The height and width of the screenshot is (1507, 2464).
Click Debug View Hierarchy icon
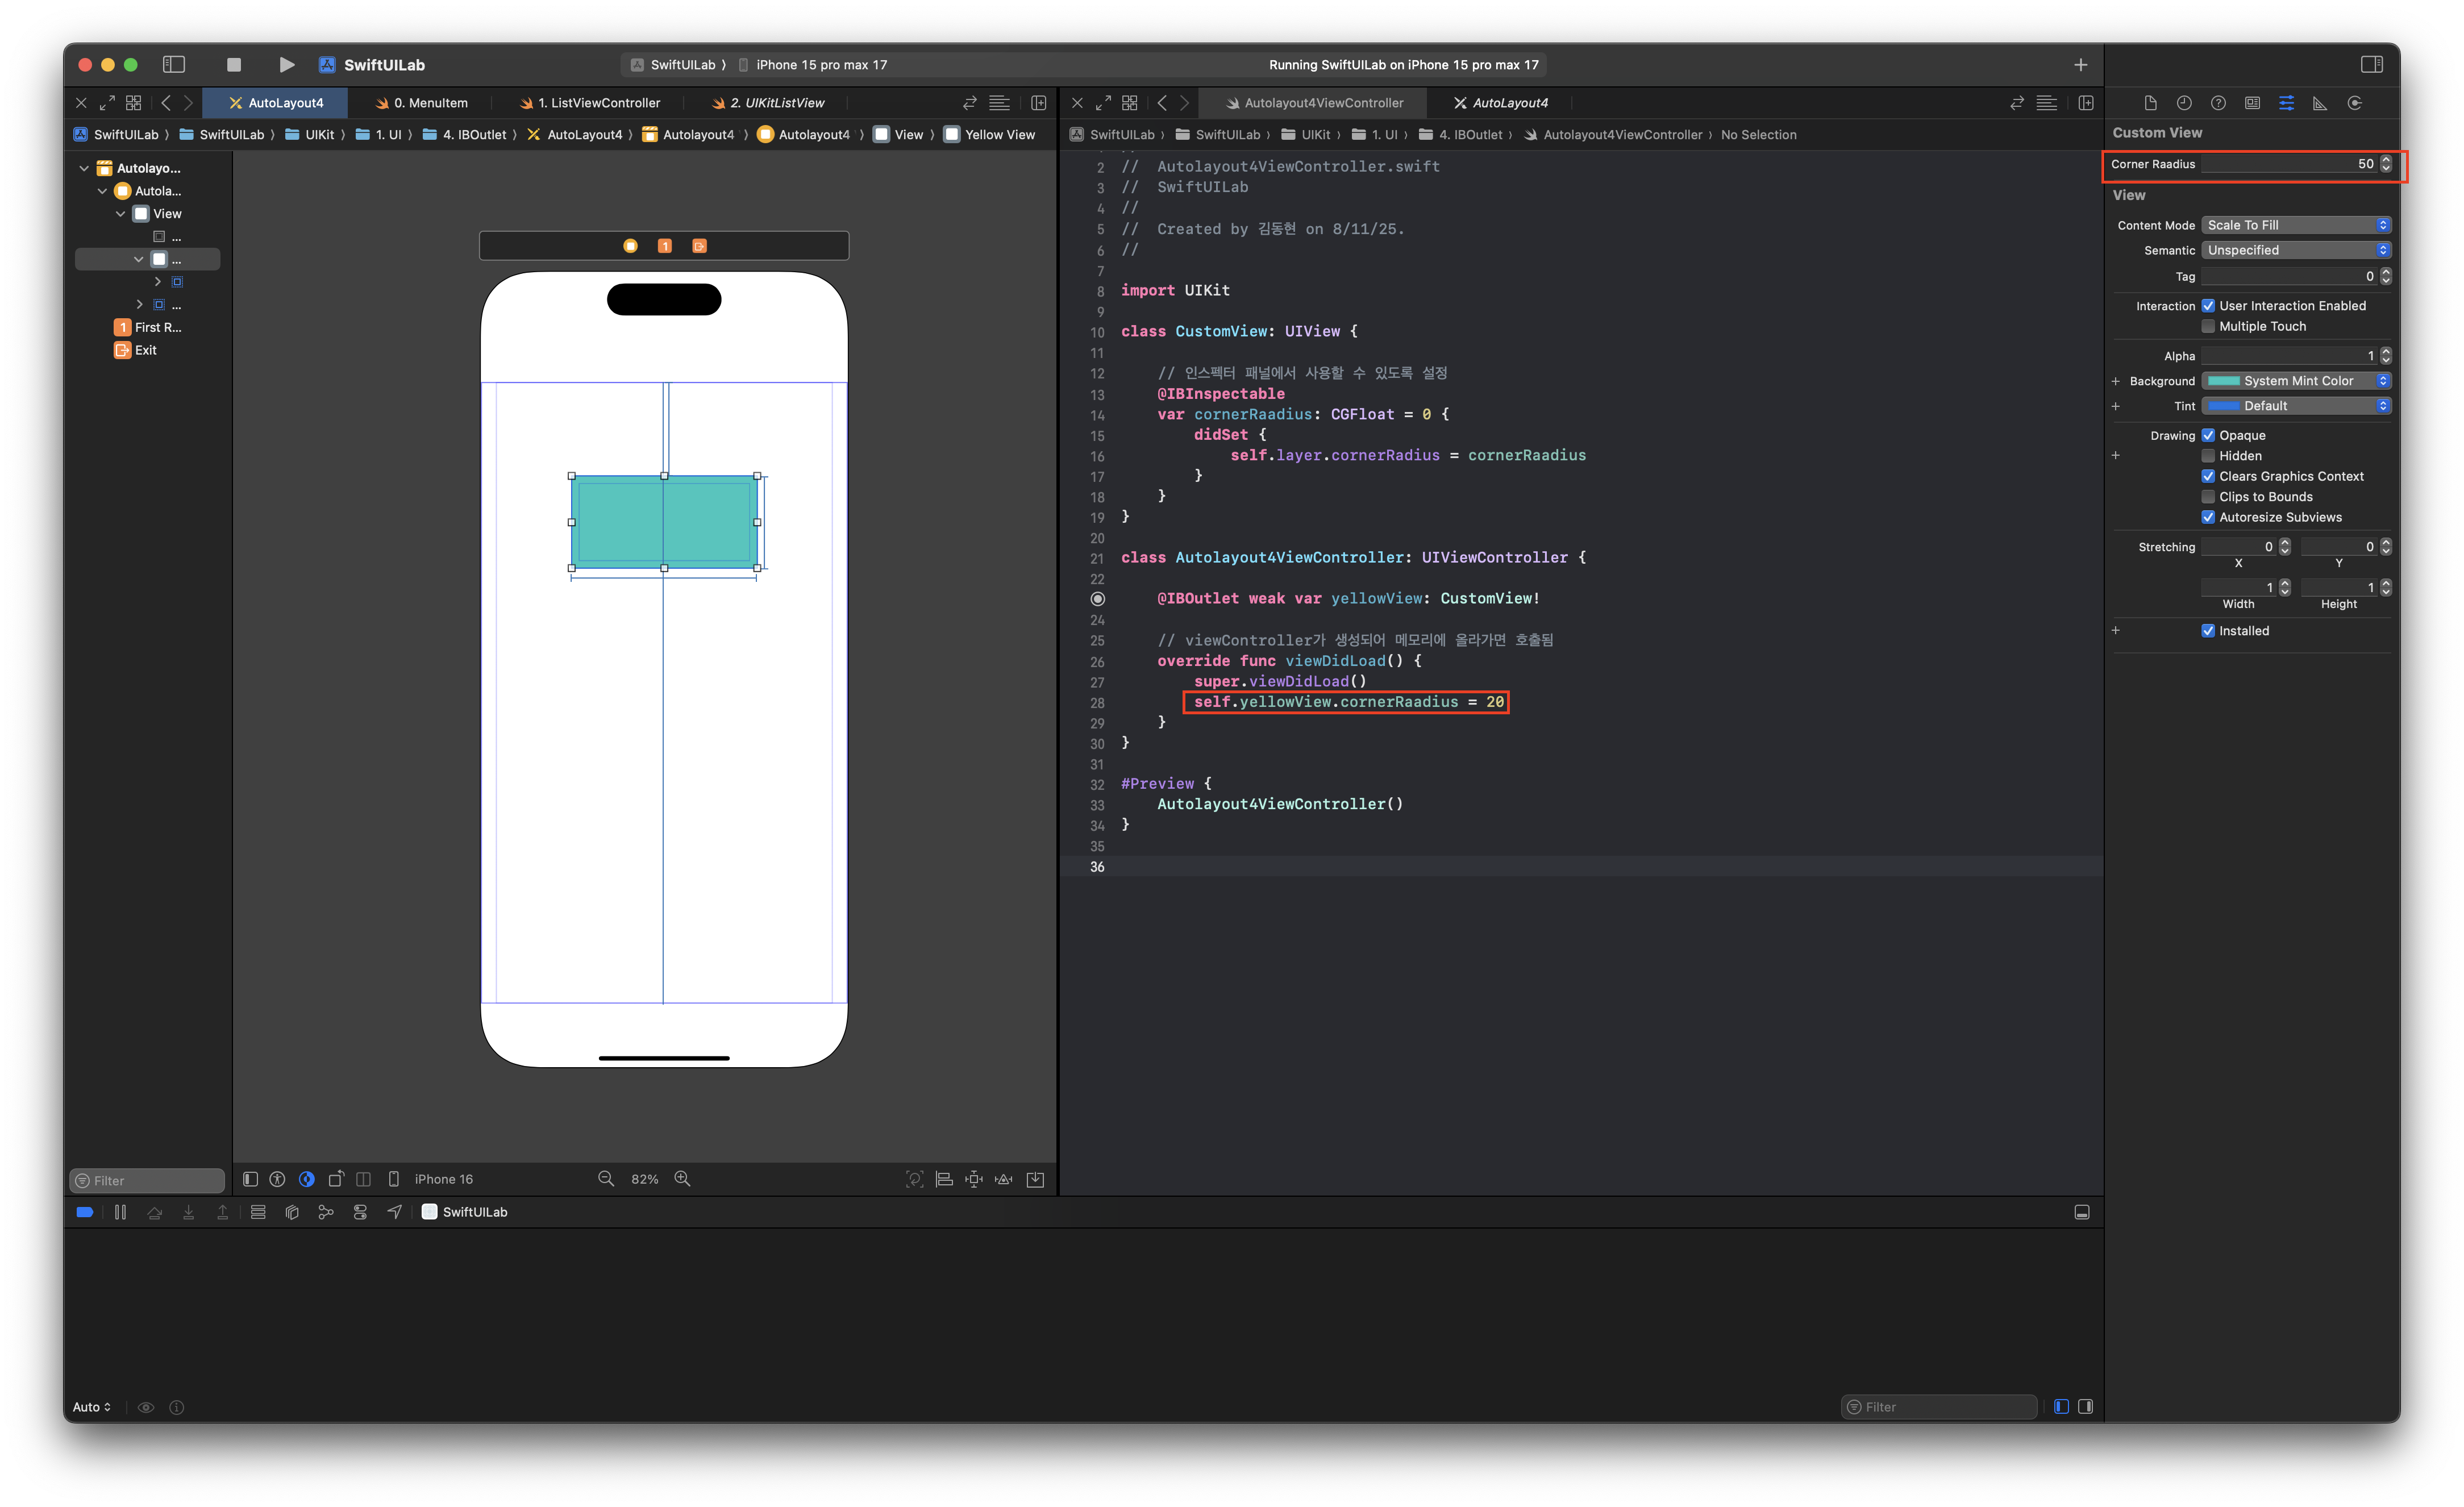coord(292,1212)
